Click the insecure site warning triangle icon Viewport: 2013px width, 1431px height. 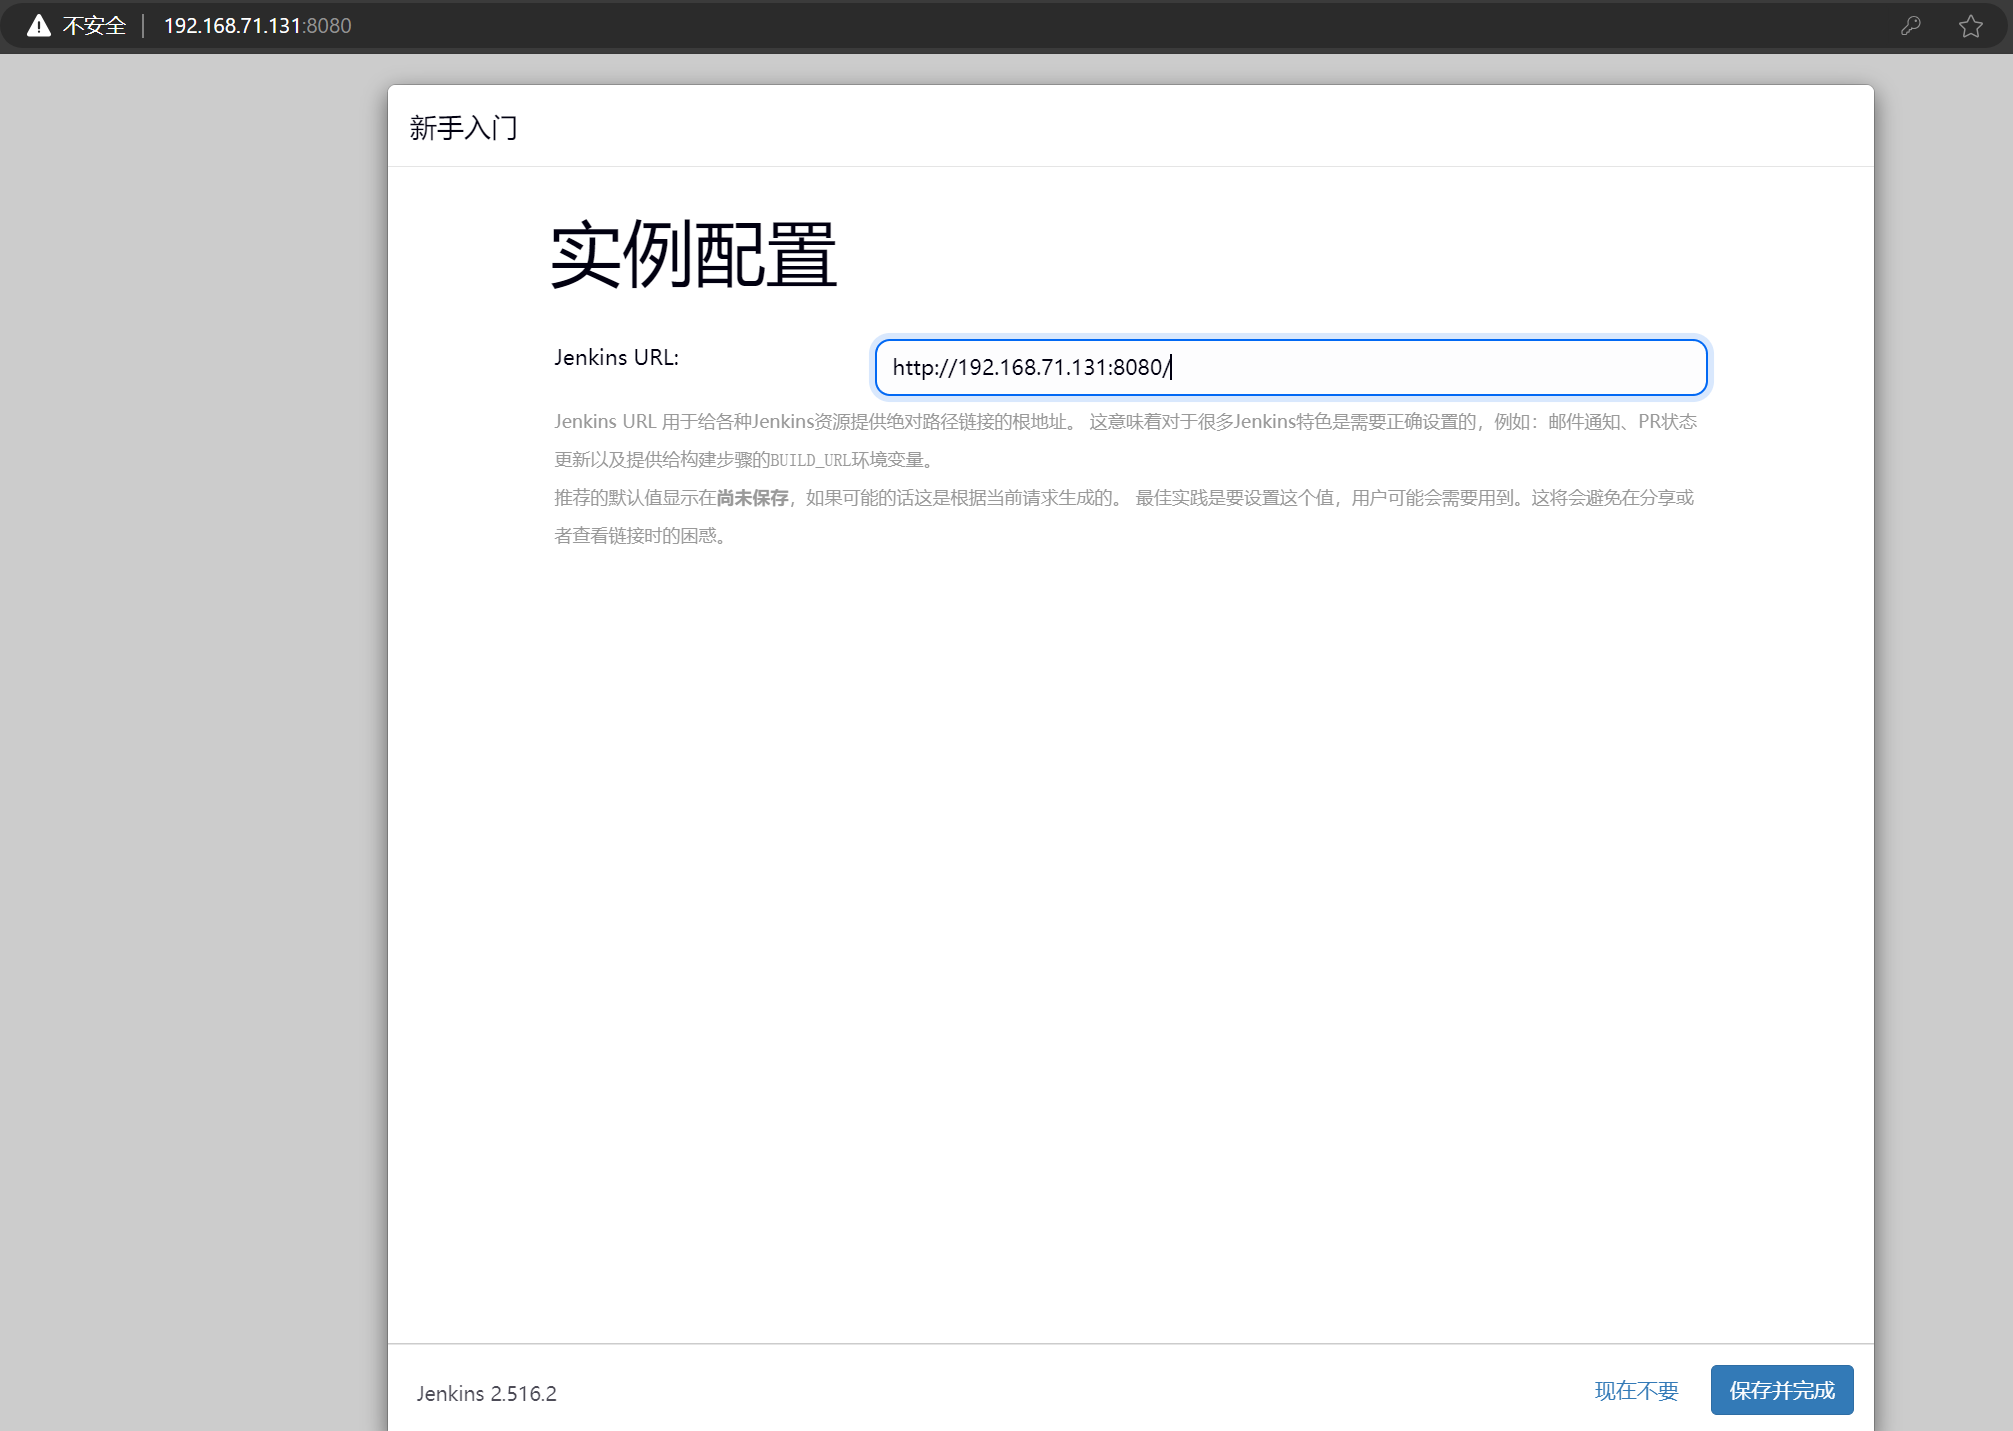point(38,26)
